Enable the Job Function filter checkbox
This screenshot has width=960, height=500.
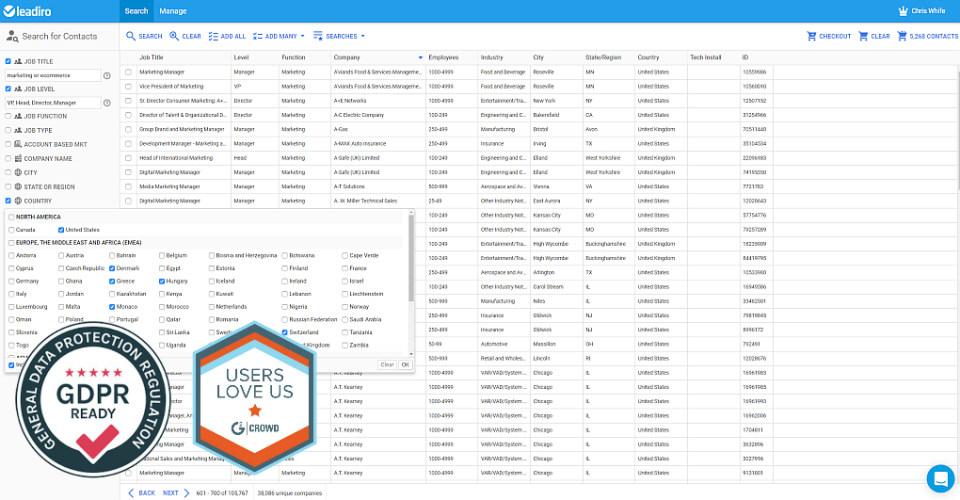pos(8,116)
